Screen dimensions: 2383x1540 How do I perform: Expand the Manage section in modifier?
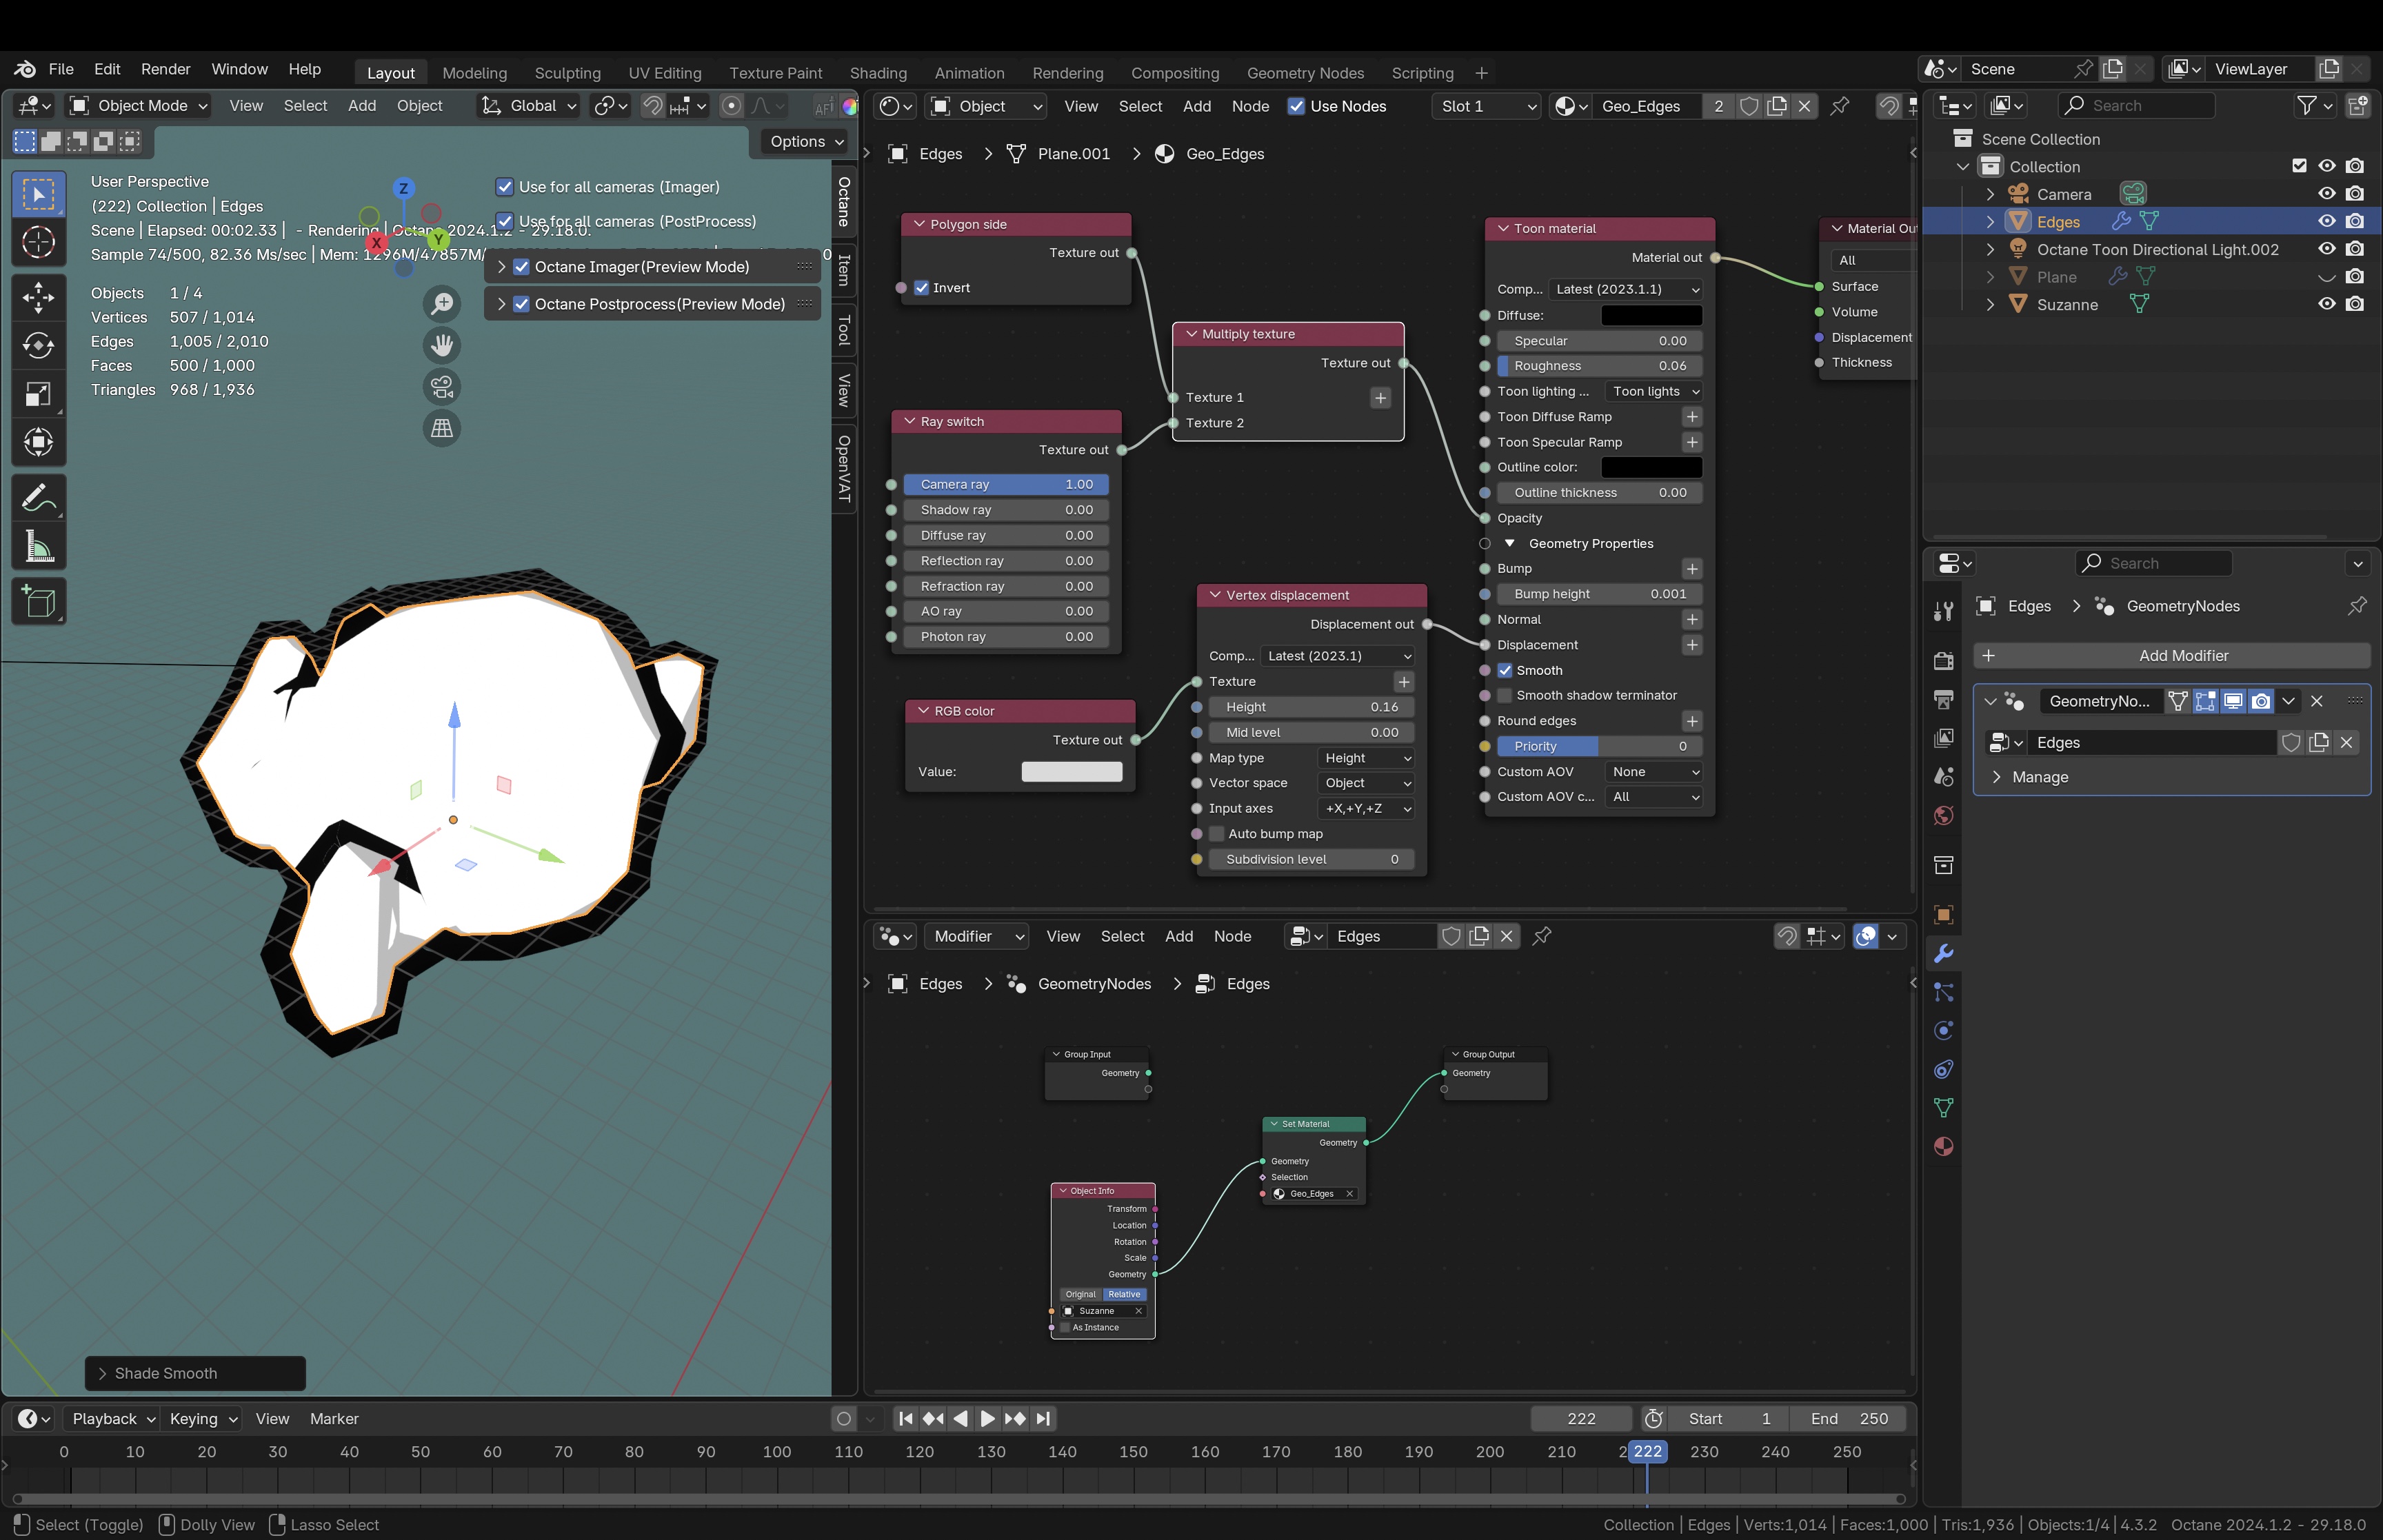[x=2040, y=777]
